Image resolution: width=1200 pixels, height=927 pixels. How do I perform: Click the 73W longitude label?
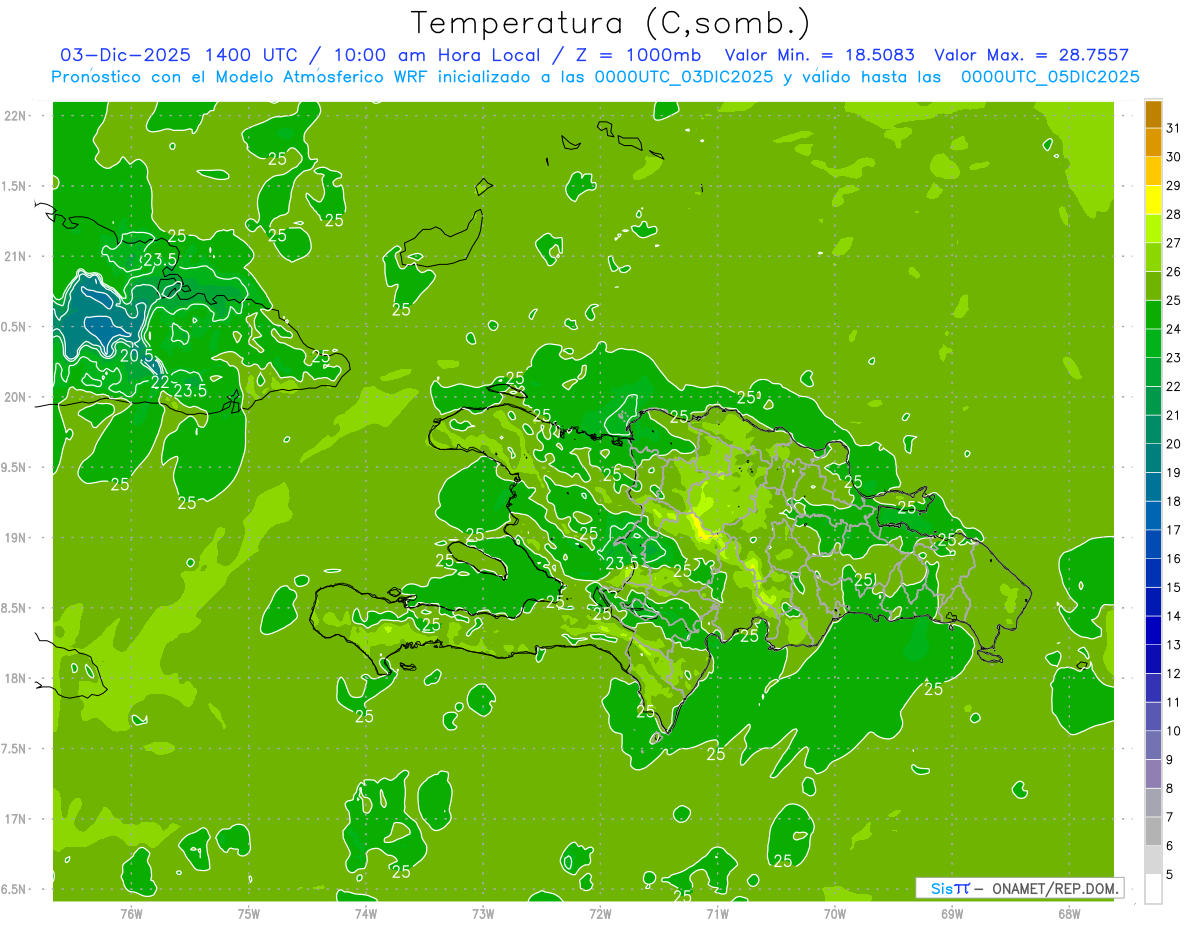[483, 913]
